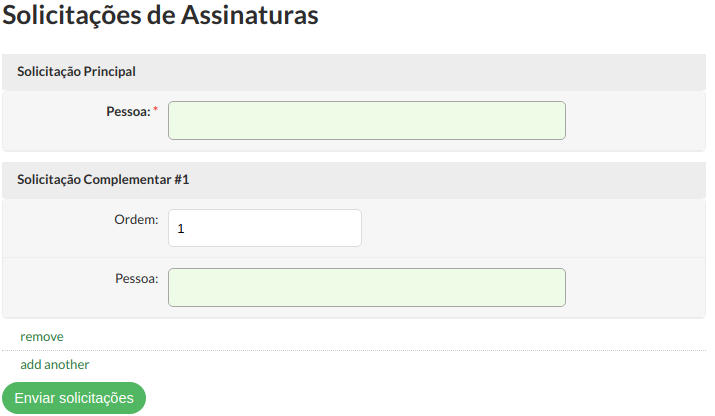This screenshot has width=715, height=416.
Task: Click the Ordem label
Action: coord(136,219)
